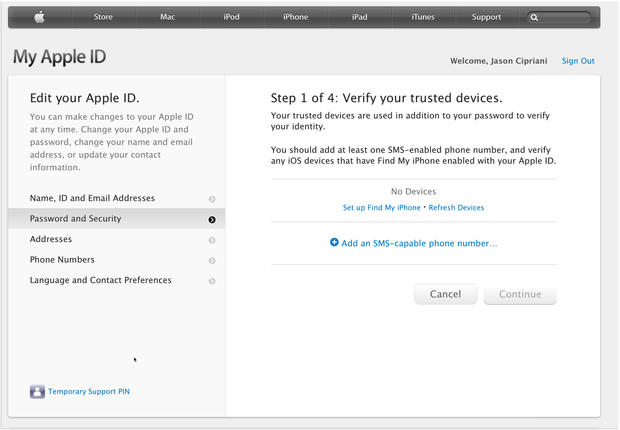Click the 'Edit your Apple ID.' heading
Image resolution: width=620 pixels, height=430 pixels.
tap(85, 98)
